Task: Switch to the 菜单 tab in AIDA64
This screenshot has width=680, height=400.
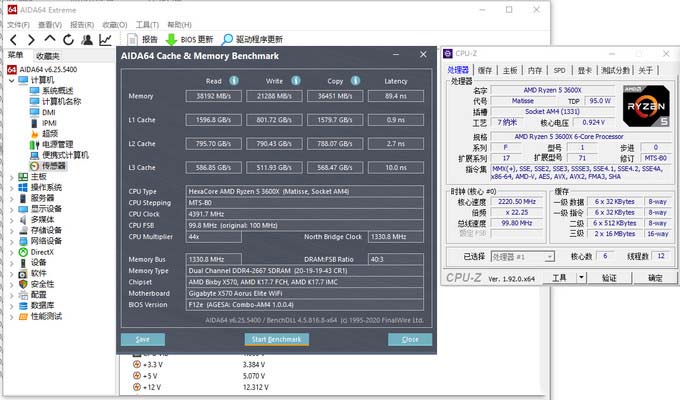Action: [x=15, y=55]
